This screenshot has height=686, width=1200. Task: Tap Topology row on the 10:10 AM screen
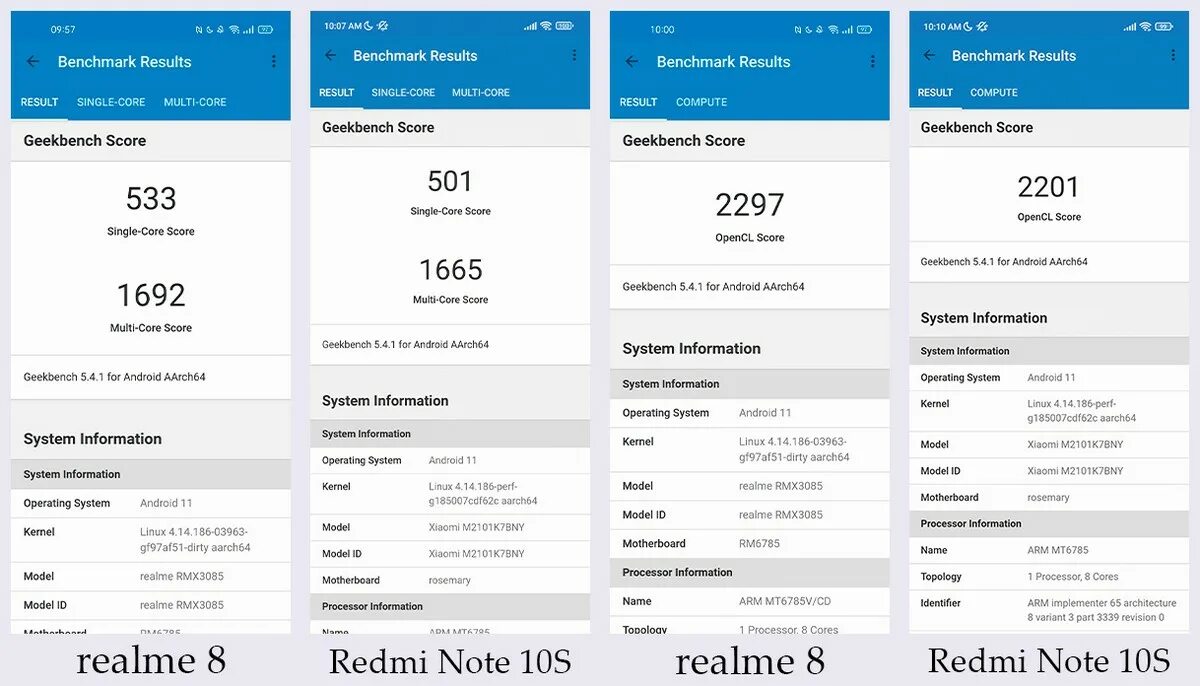click(x=1049, y=577)
